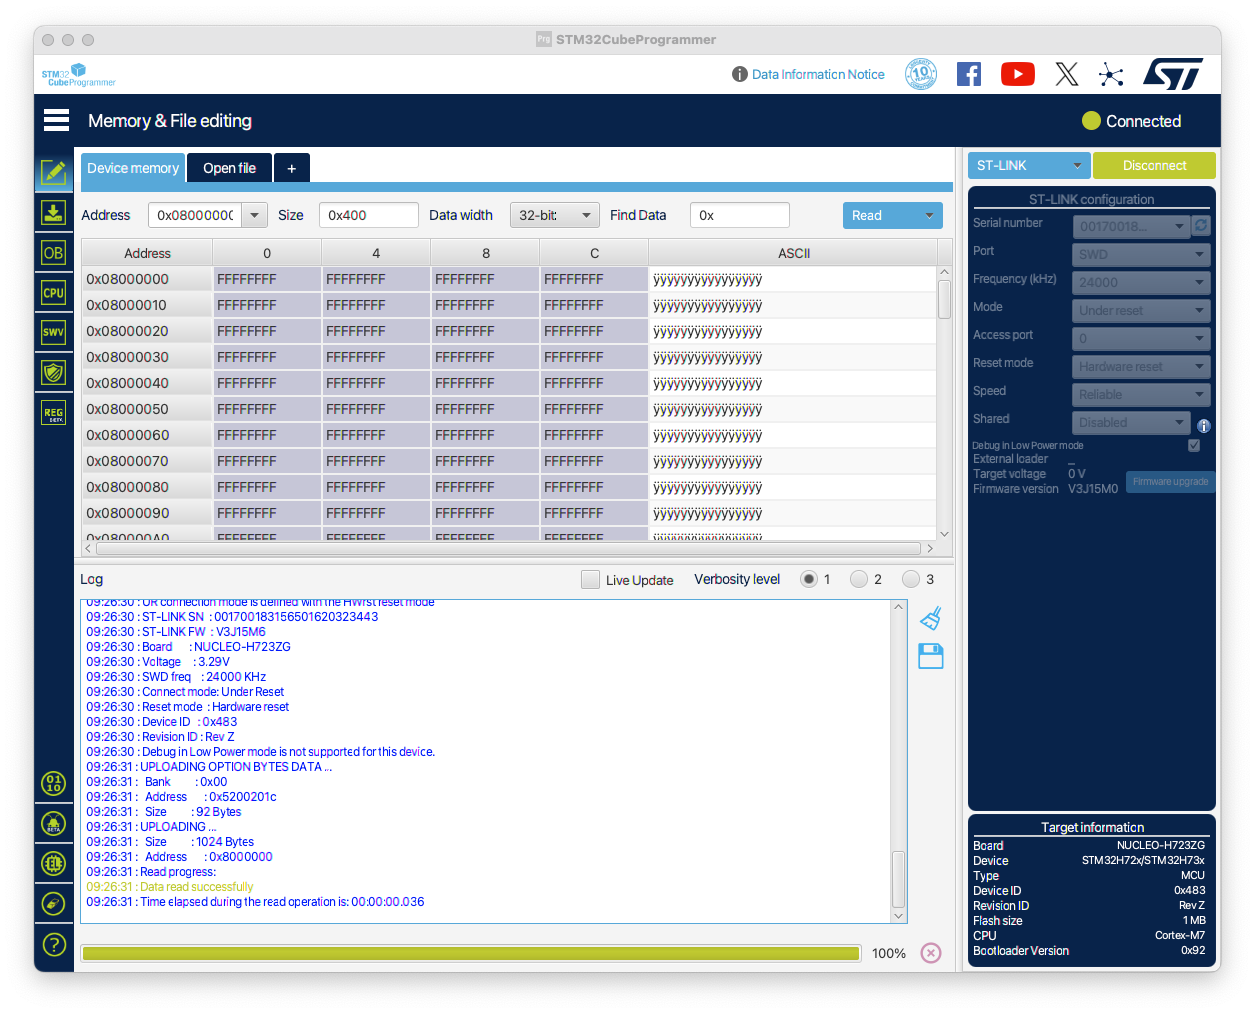Open the SWV trace viewer
1255x1014 pixels.
[x=54, y=332]
